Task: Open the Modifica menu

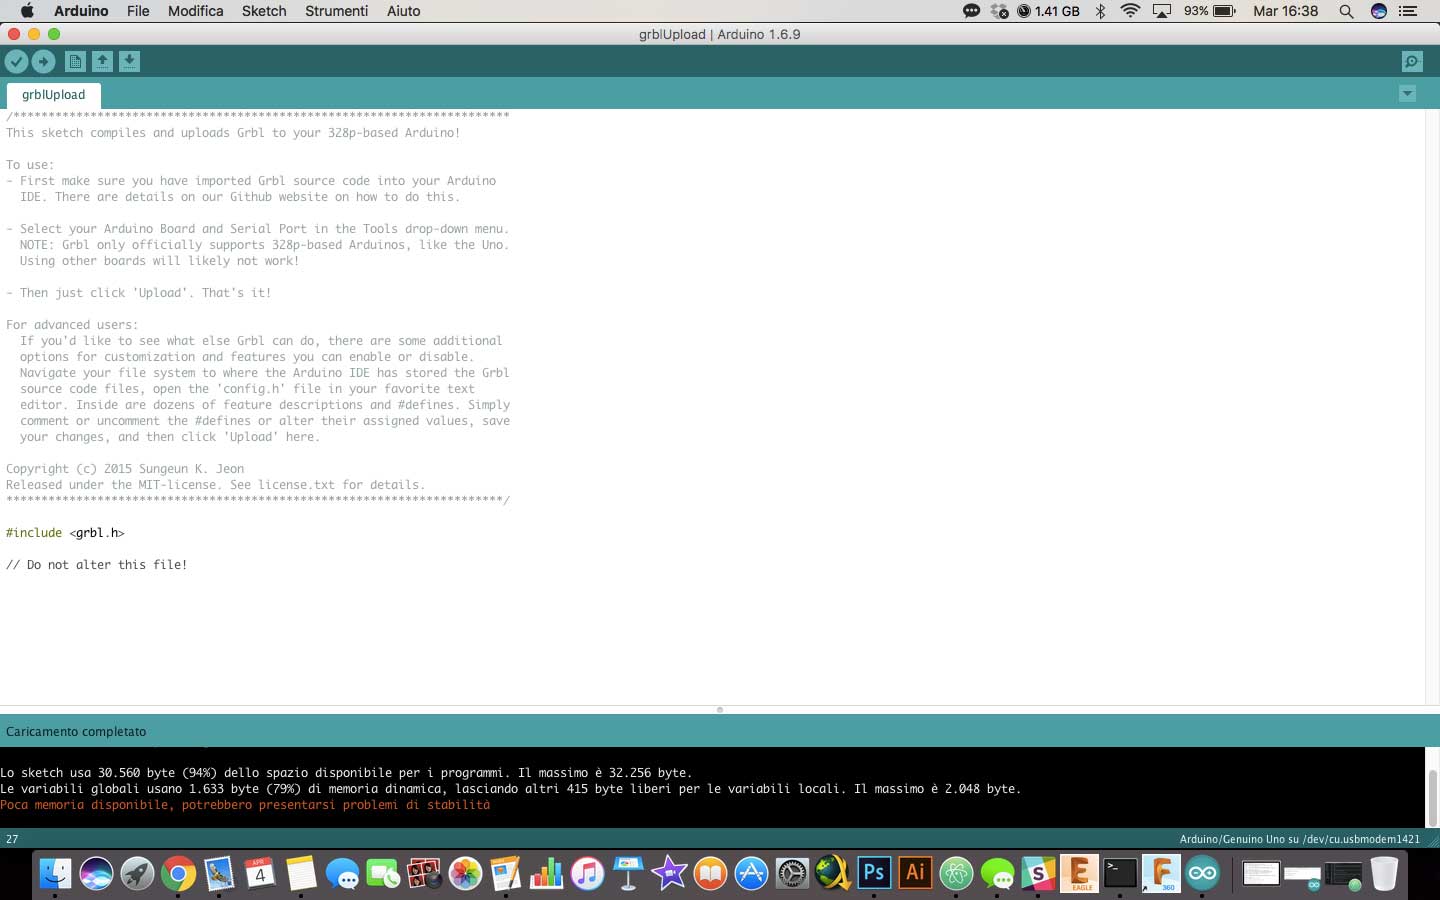Action: [x=195, y=11]
